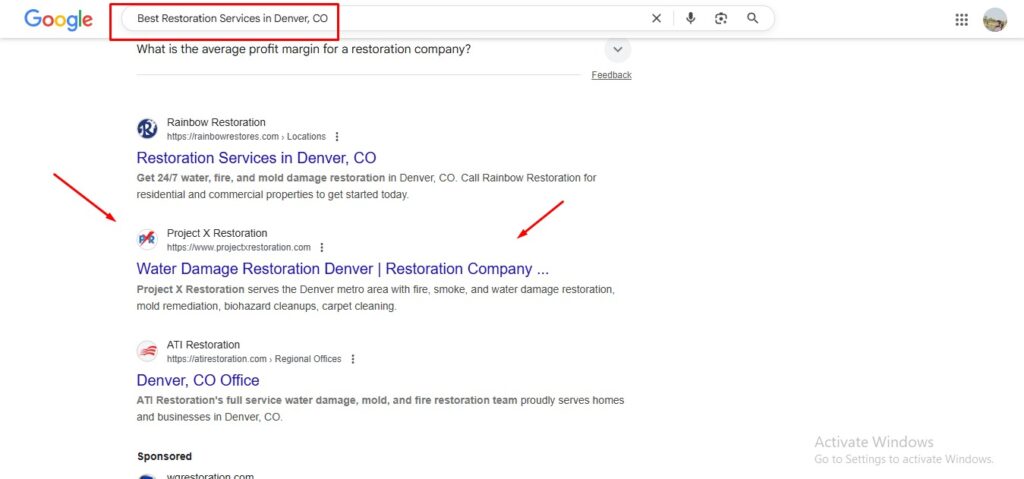This screenshot has width=1024, height=479.
Task: Open the Denver, CO Office link
Action: pos(198,380)
